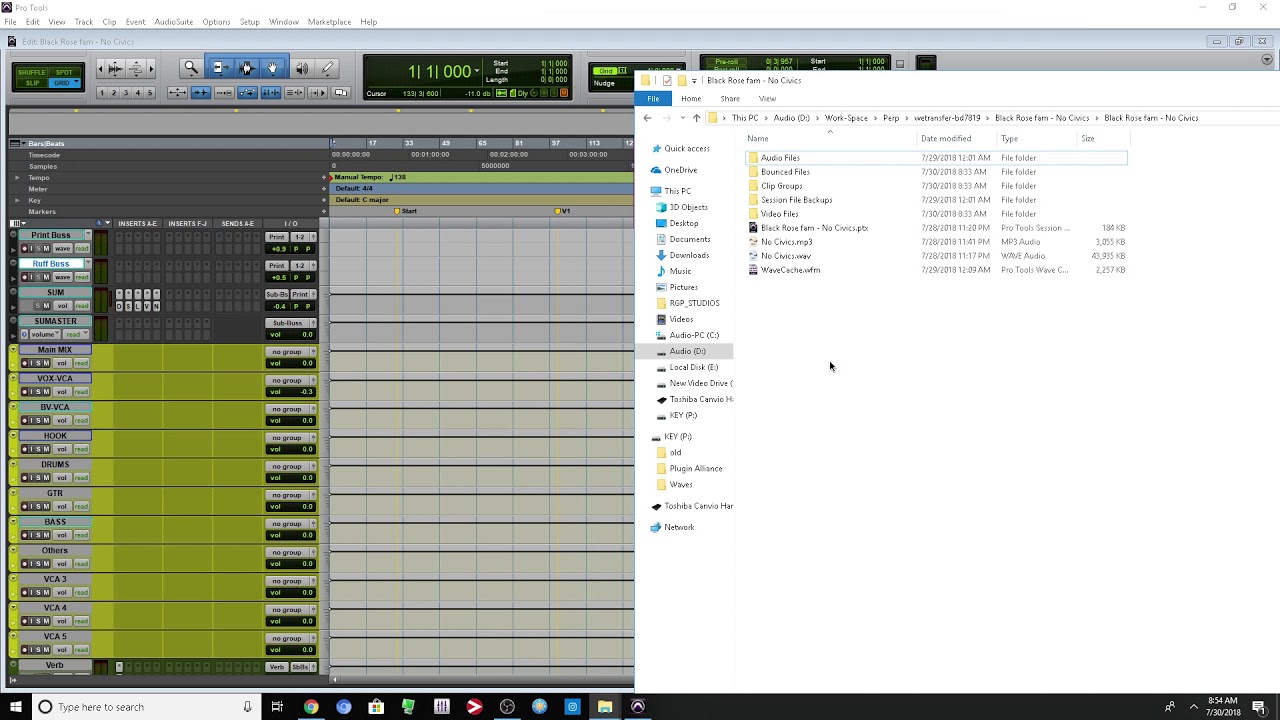Open the Plugin Alliance folder in sidebar
Screen dimensions: 1280x720
click(x=695, y=468)
